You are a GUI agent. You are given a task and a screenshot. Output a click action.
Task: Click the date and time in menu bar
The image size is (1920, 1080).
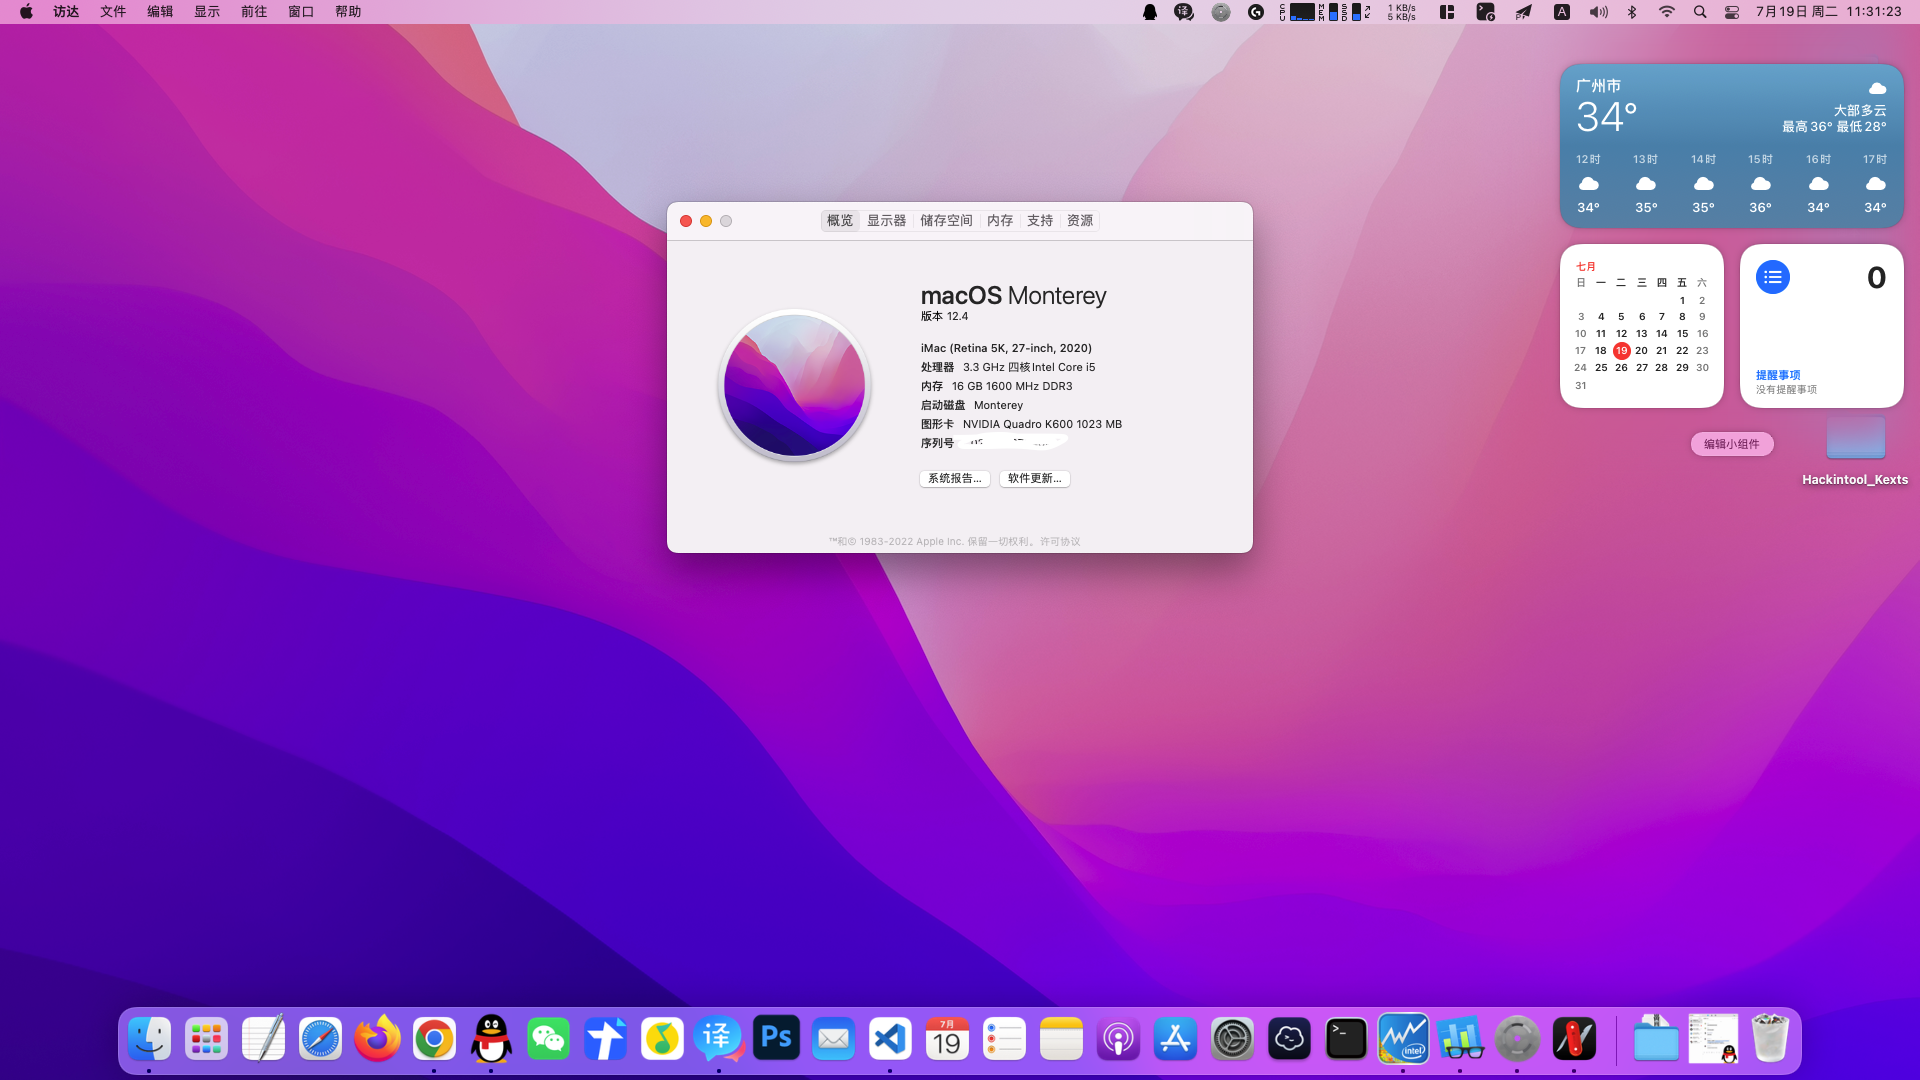pyautogui.click(x=1829, y=12)
